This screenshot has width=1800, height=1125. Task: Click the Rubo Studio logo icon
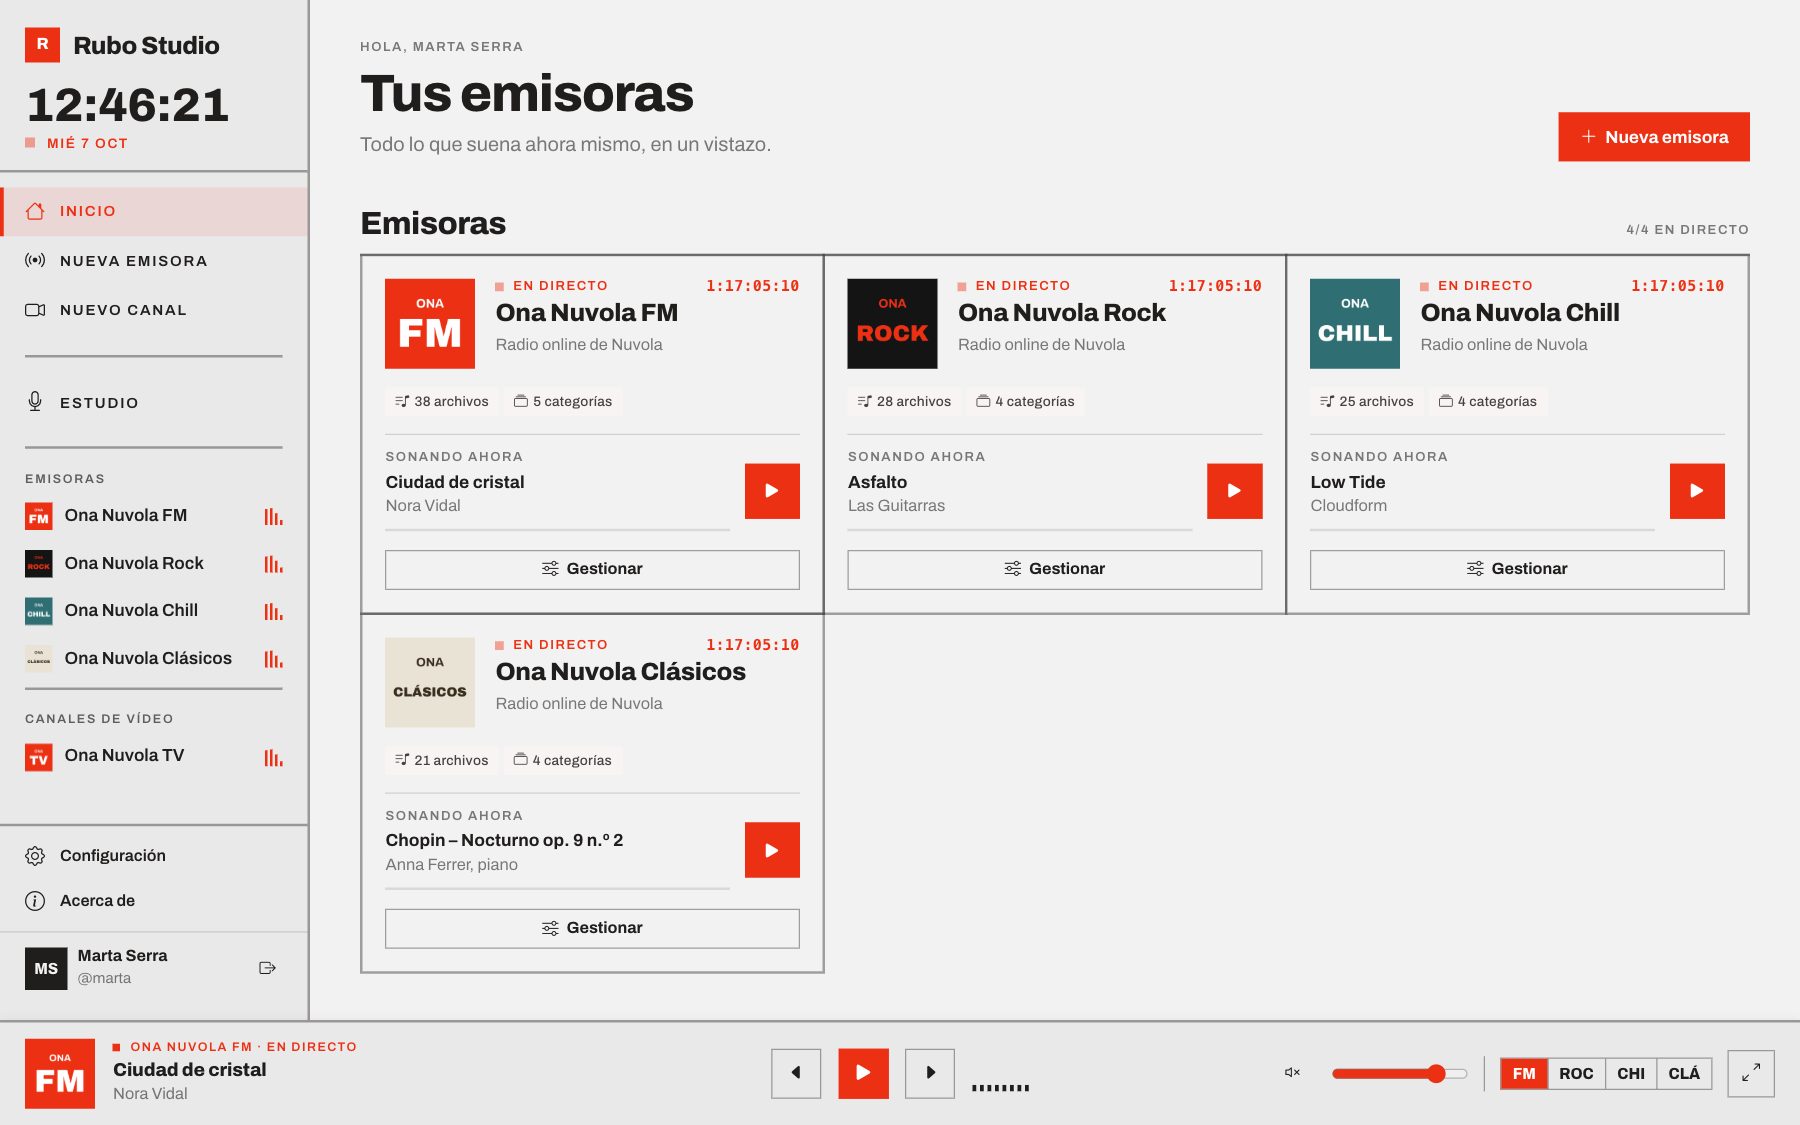[x=42, y=45]
